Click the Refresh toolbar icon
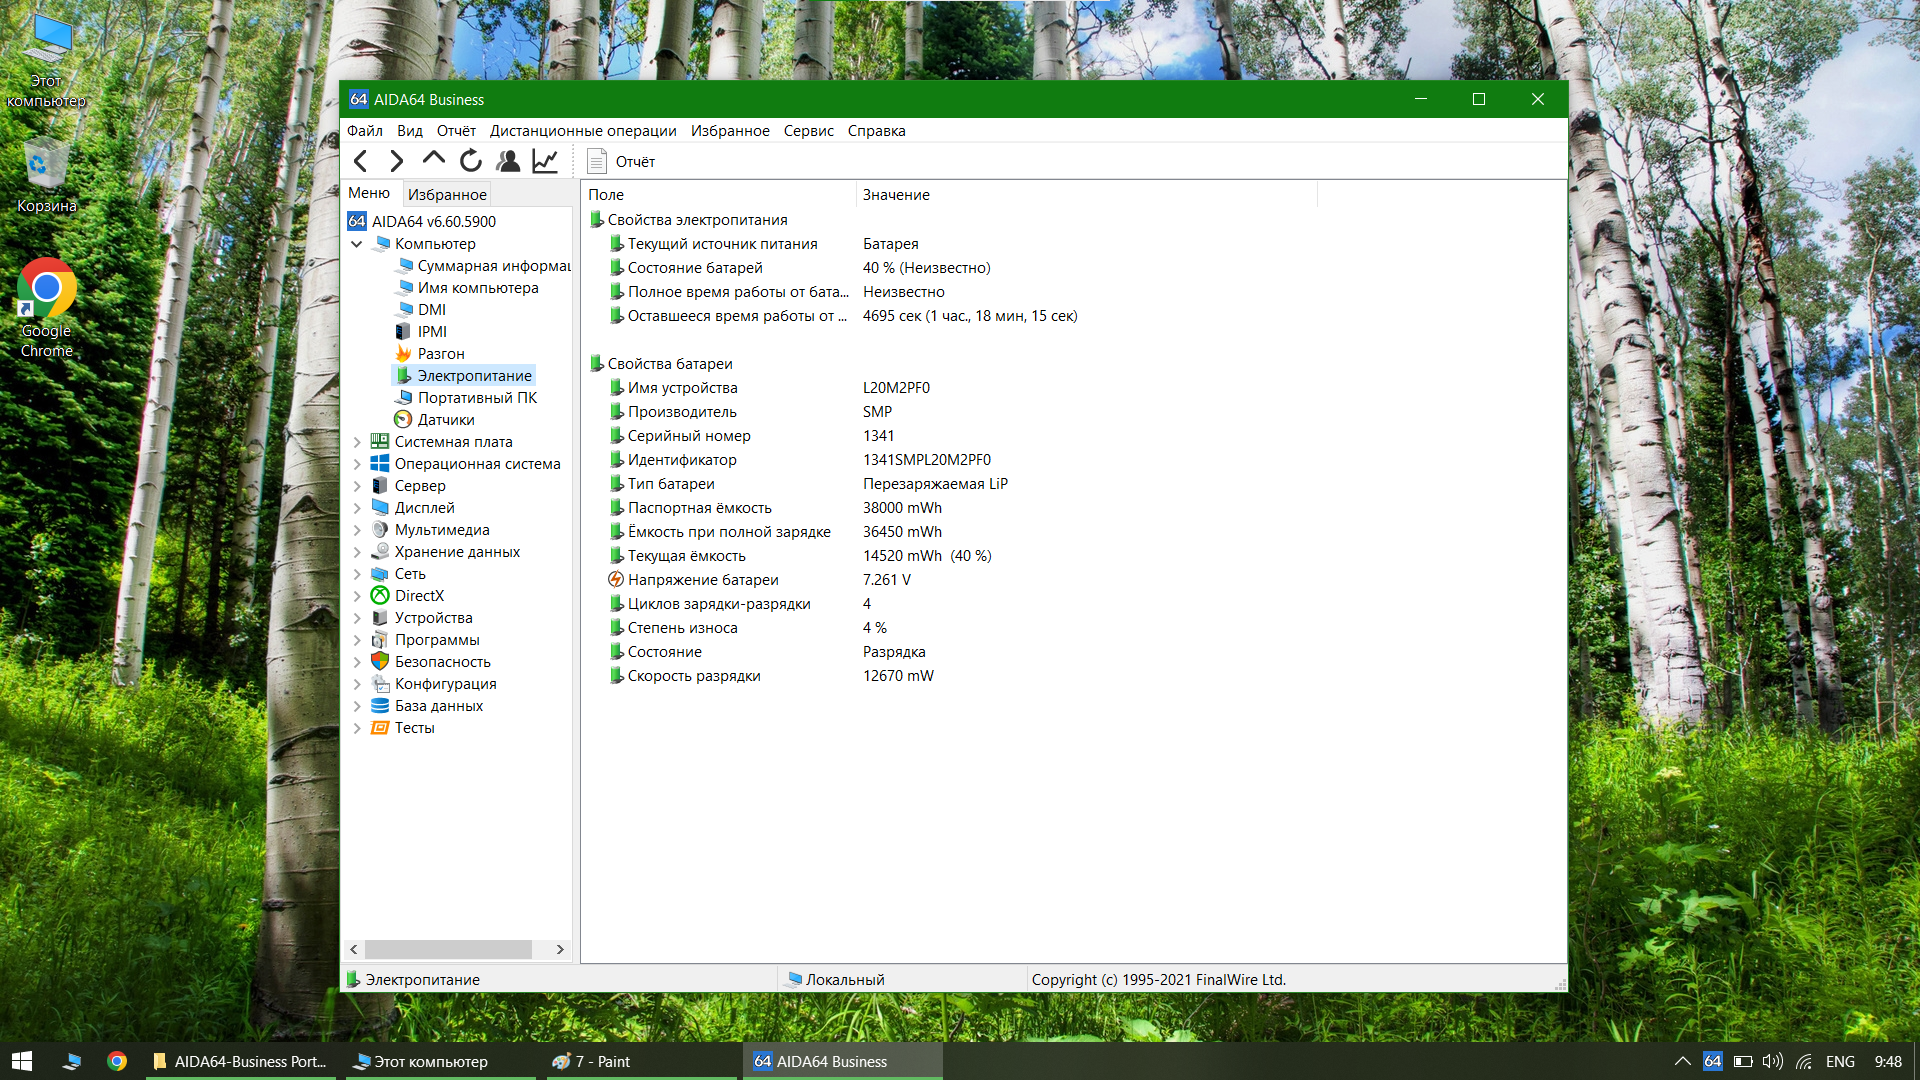The height and width of the screenshot is (1080, 1920). click(470, 161)
